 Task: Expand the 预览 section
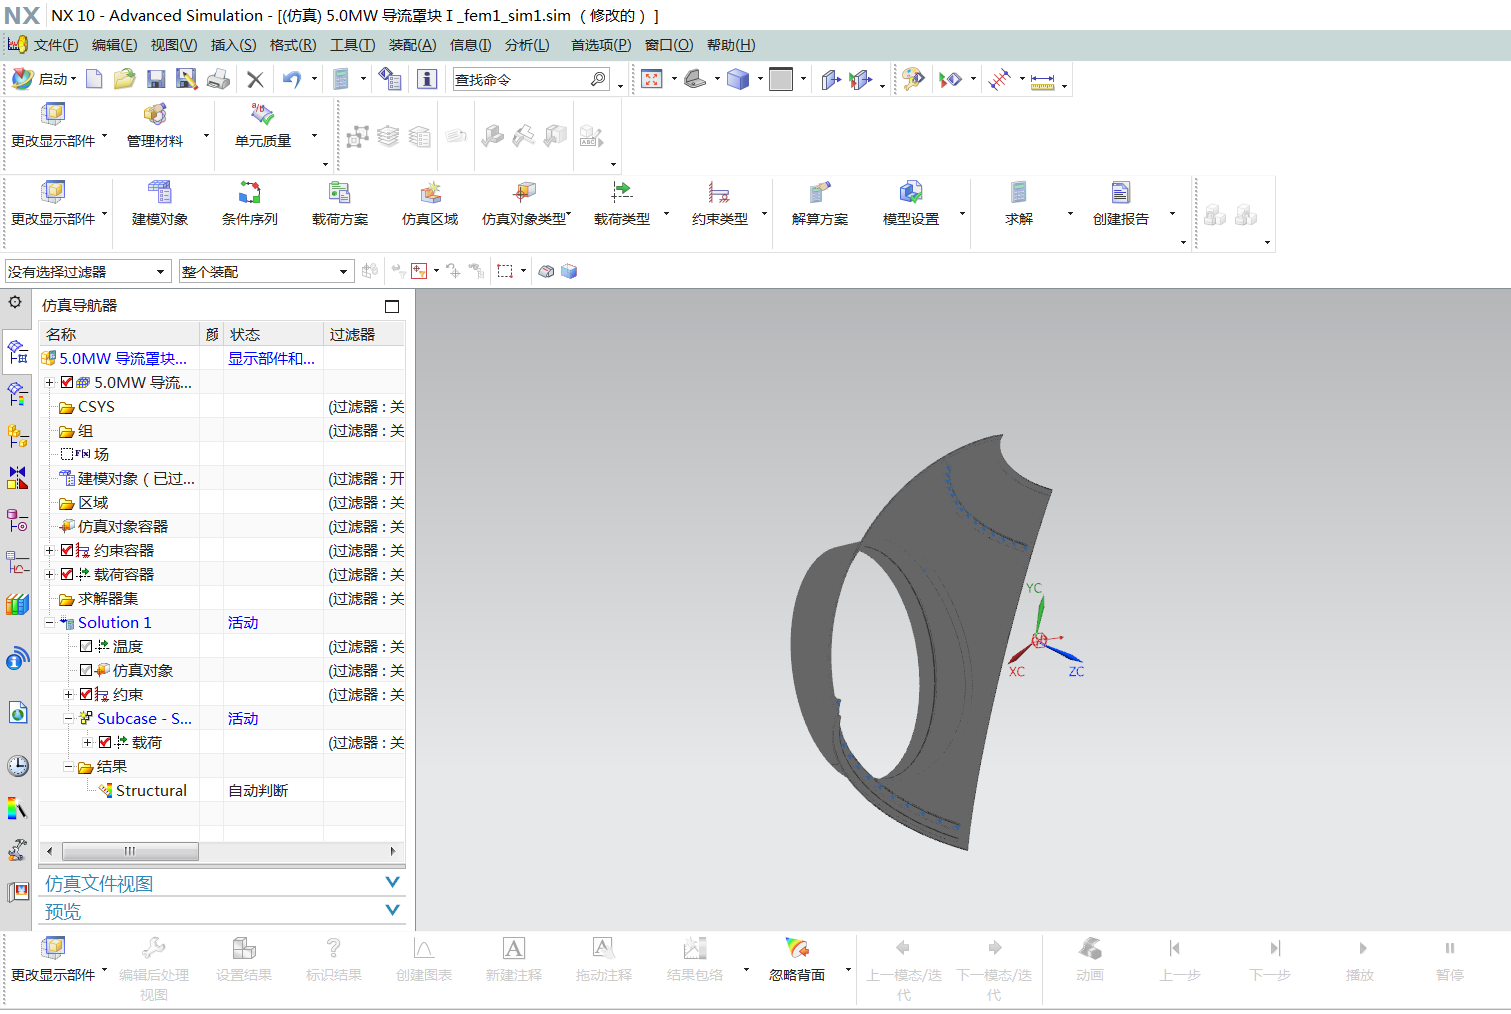point(392,910)
